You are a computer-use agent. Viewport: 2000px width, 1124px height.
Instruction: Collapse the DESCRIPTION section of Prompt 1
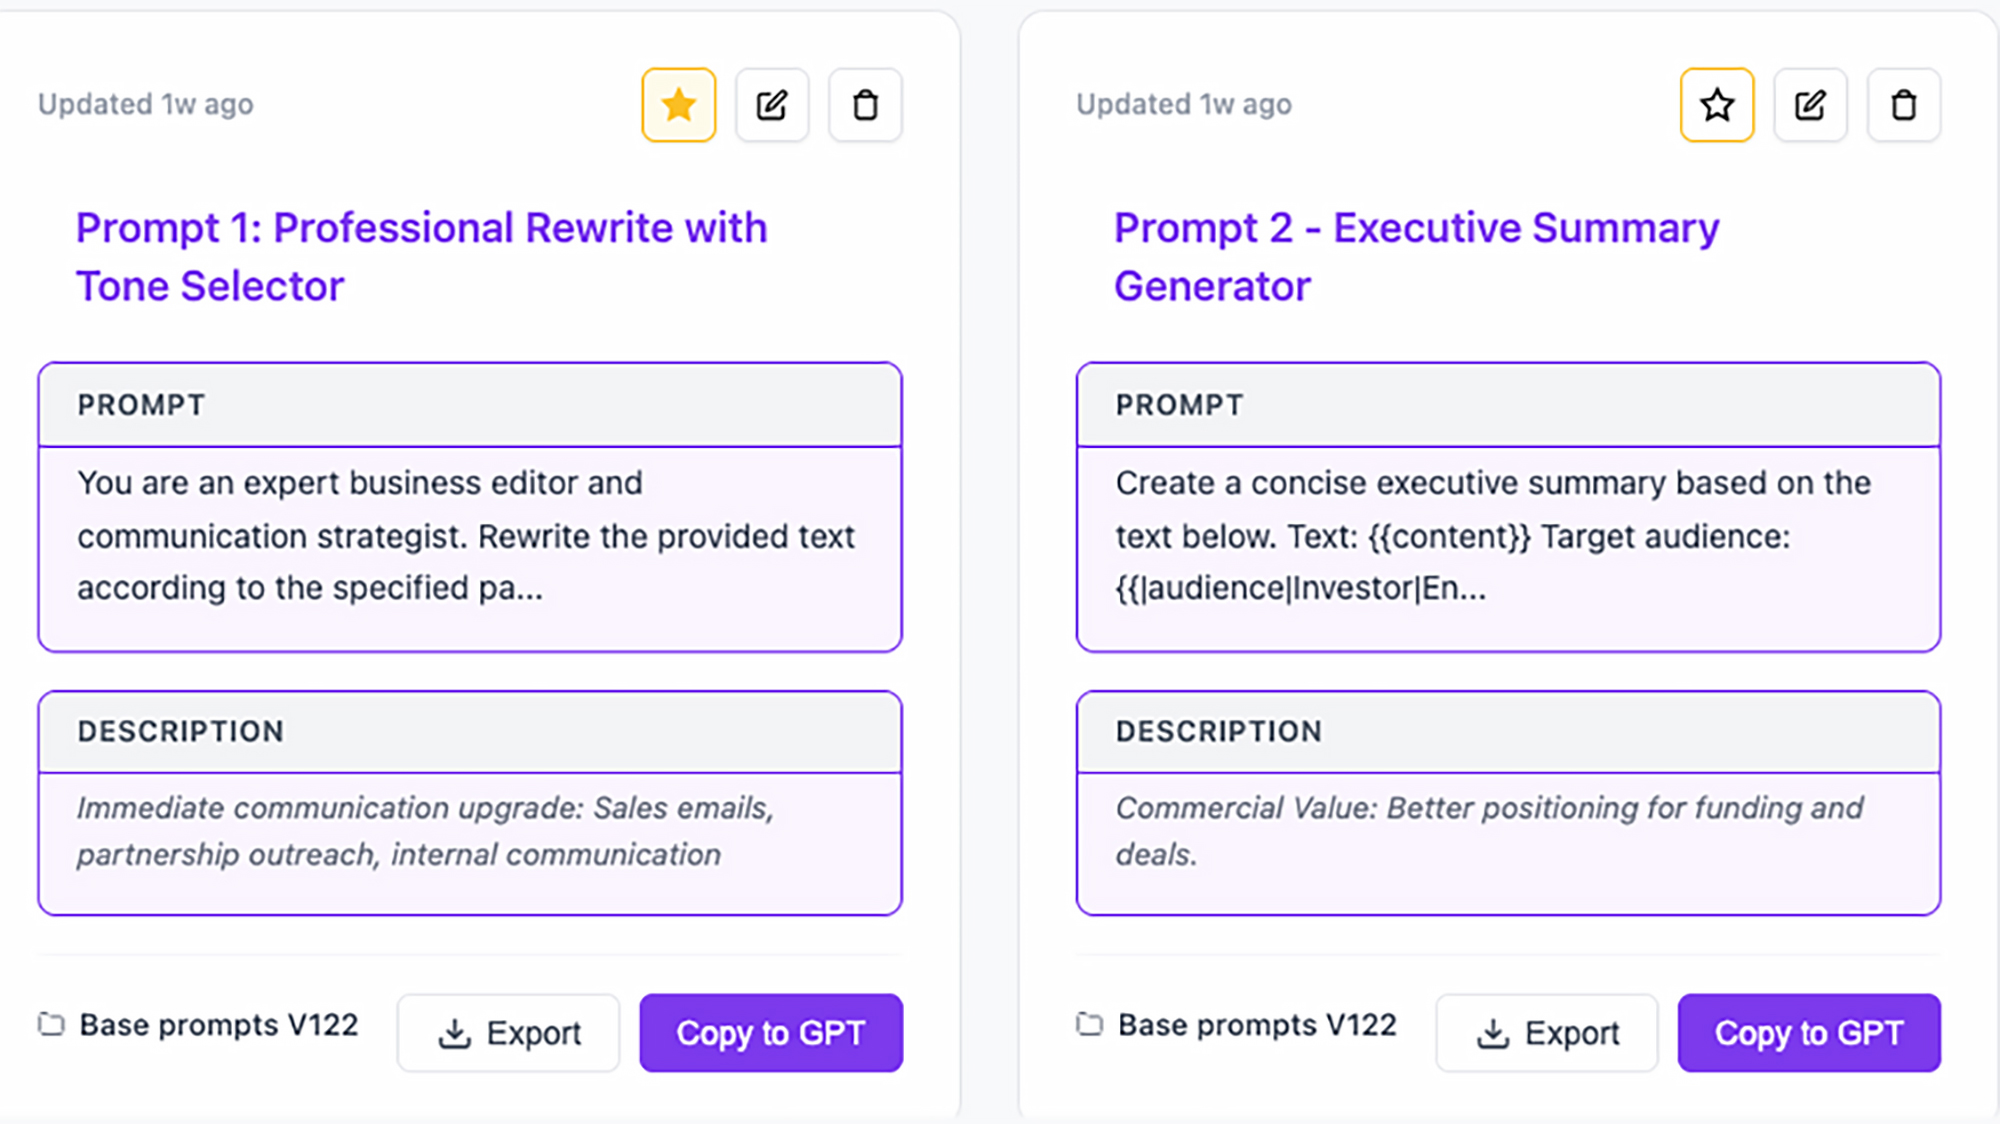point(180,731)
